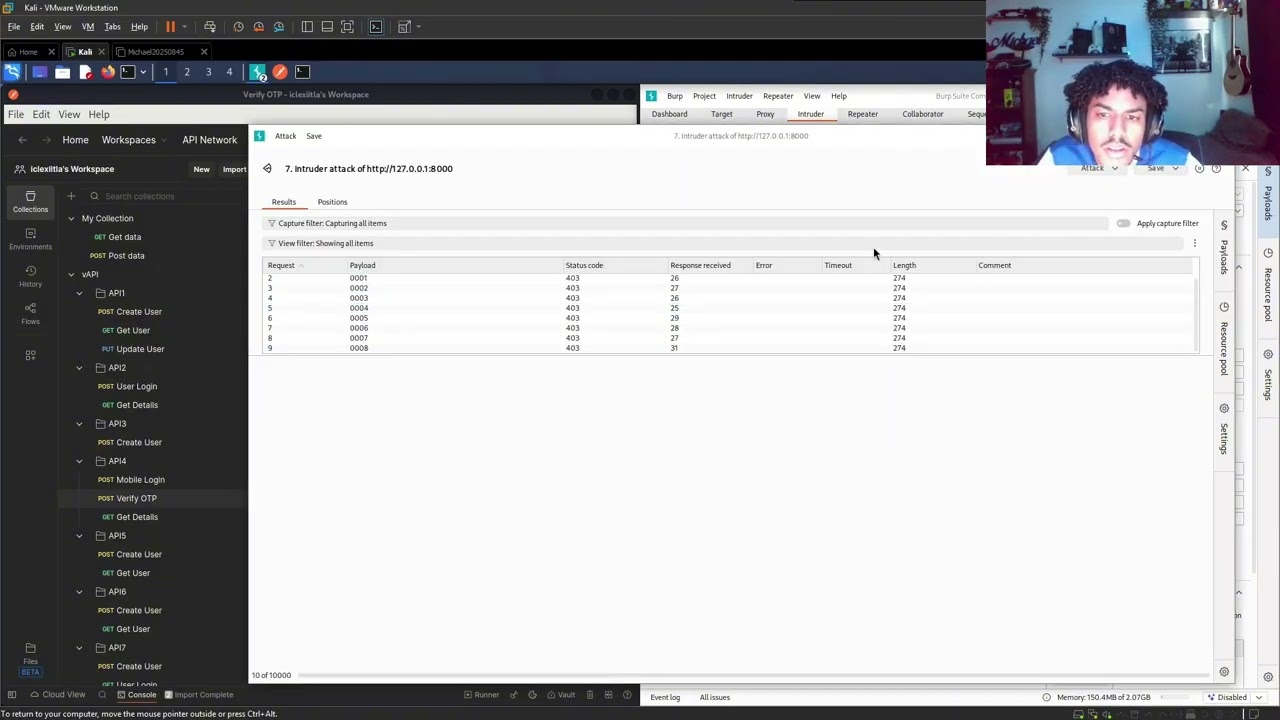The height and width of the screenshot is (720, 1280).
Task: Click the Postman icon in Kali taskbar
Action: tap(280, 72)
